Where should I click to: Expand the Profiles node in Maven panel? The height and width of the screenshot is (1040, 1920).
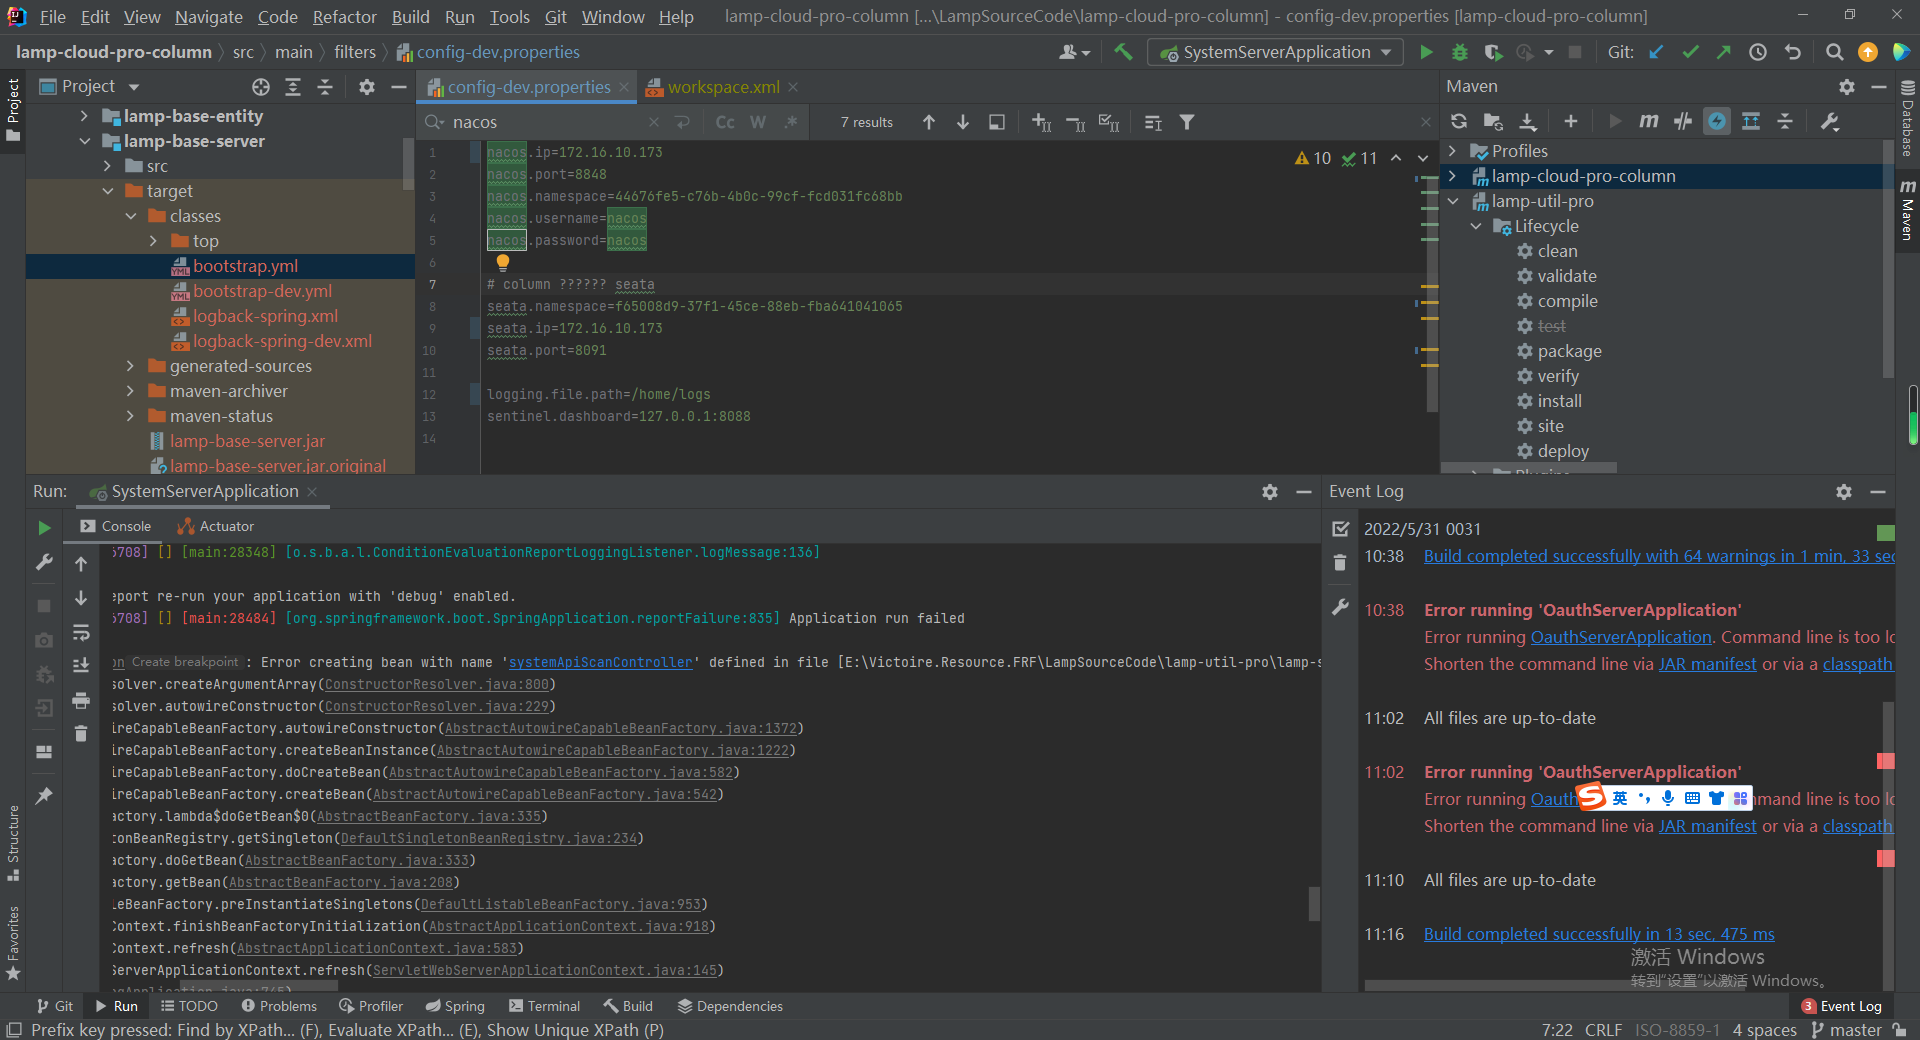[x=1453, y=151]
